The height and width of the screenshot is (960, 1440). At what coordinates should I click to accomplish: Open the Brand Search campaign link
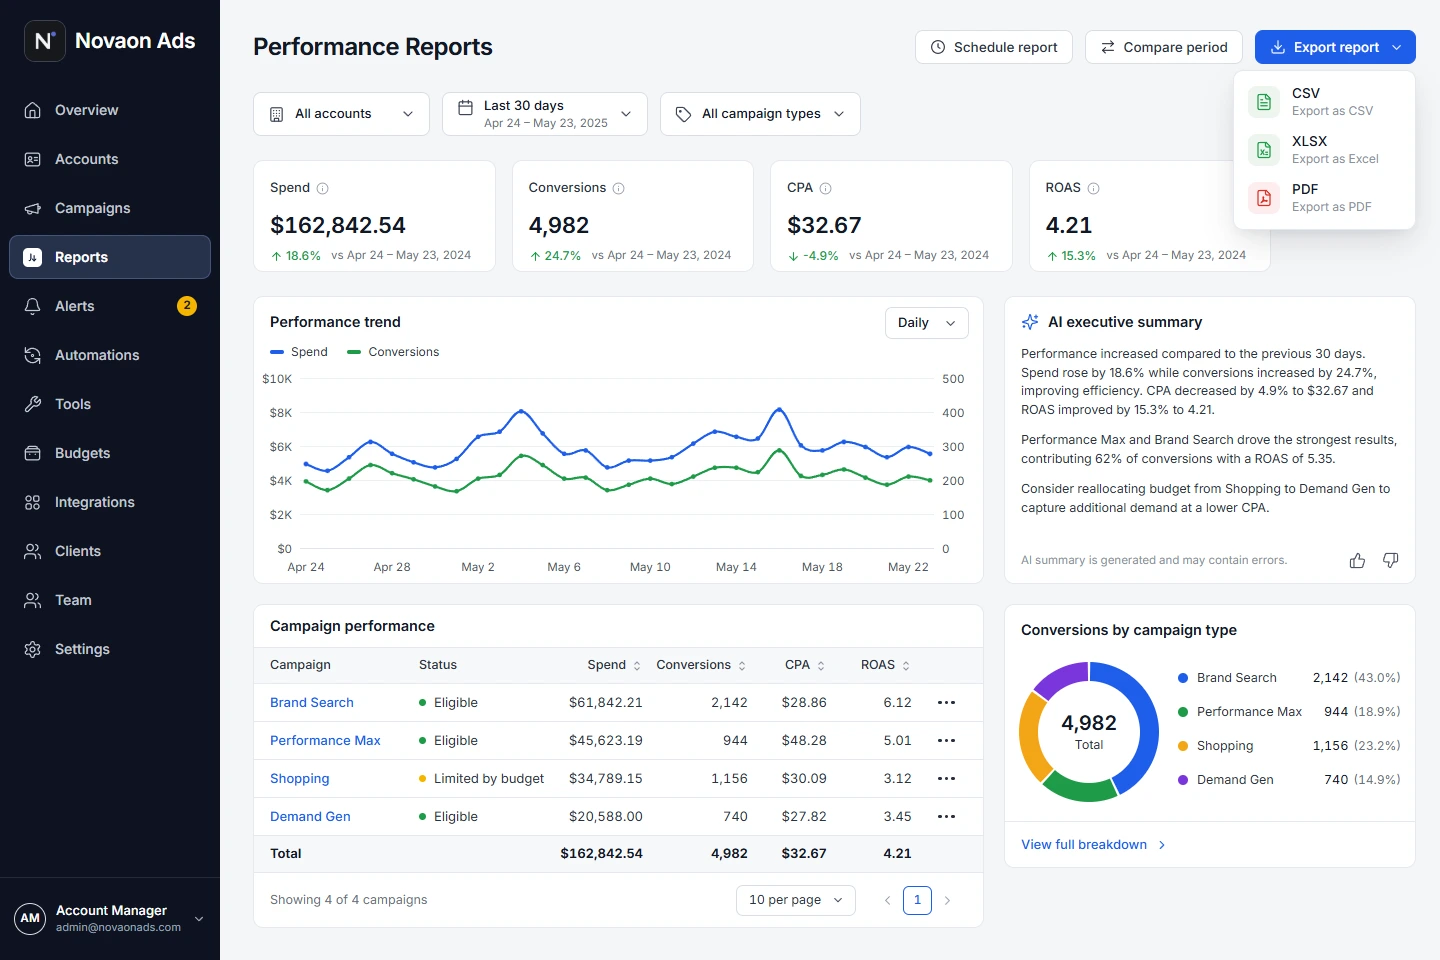click(312, 703)
